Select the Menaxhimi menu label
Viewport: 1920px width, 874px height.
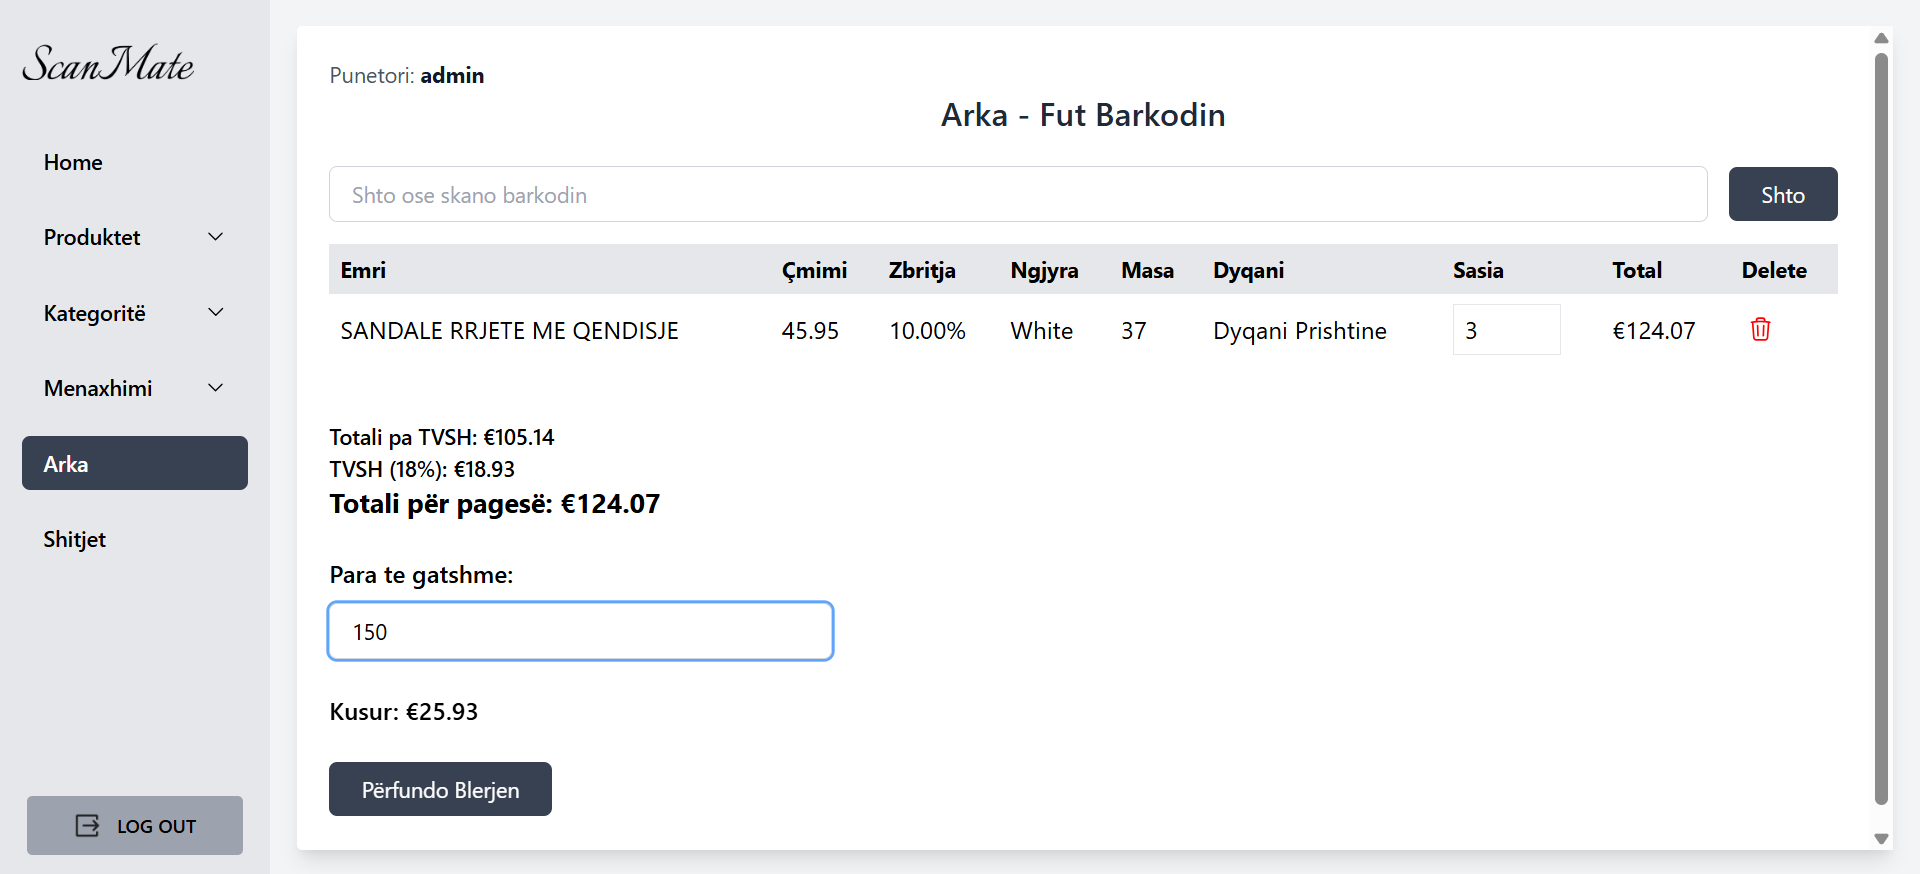[98, 388]
